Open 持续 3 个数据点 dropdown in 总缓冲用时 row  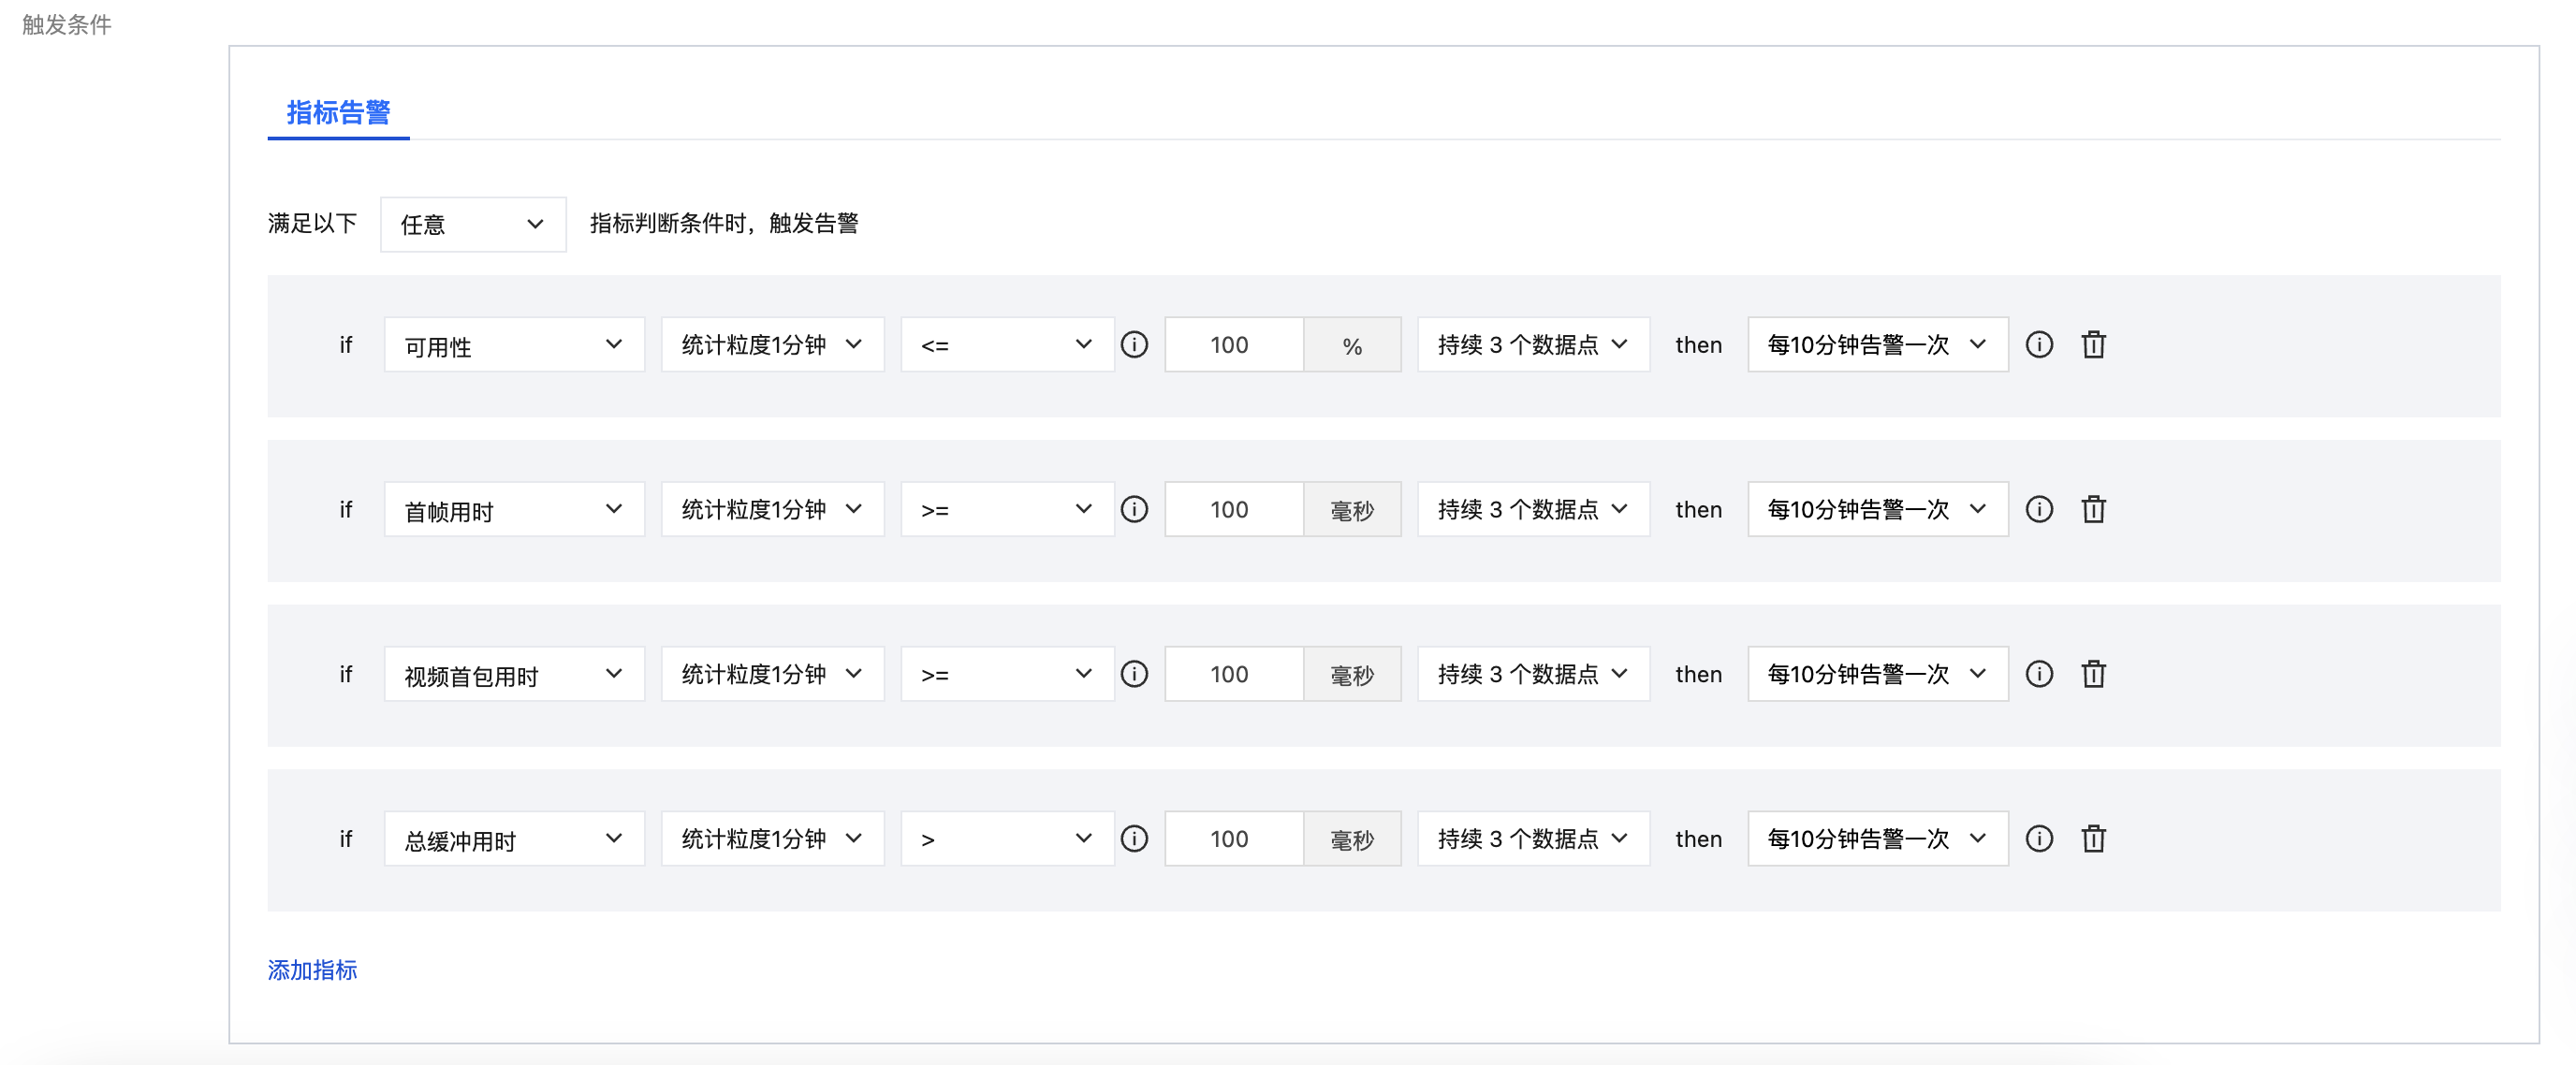1533,839
